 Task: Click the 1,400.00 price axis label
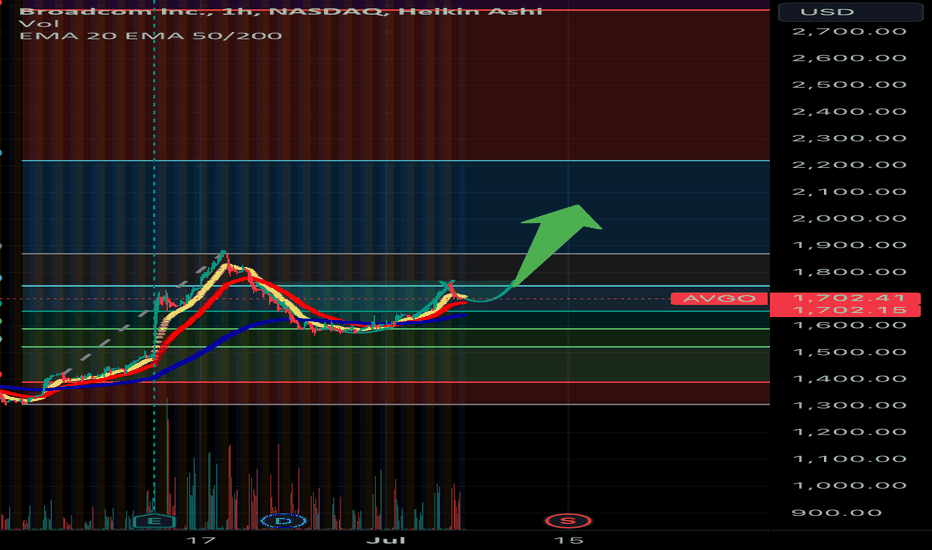[849, 379]
